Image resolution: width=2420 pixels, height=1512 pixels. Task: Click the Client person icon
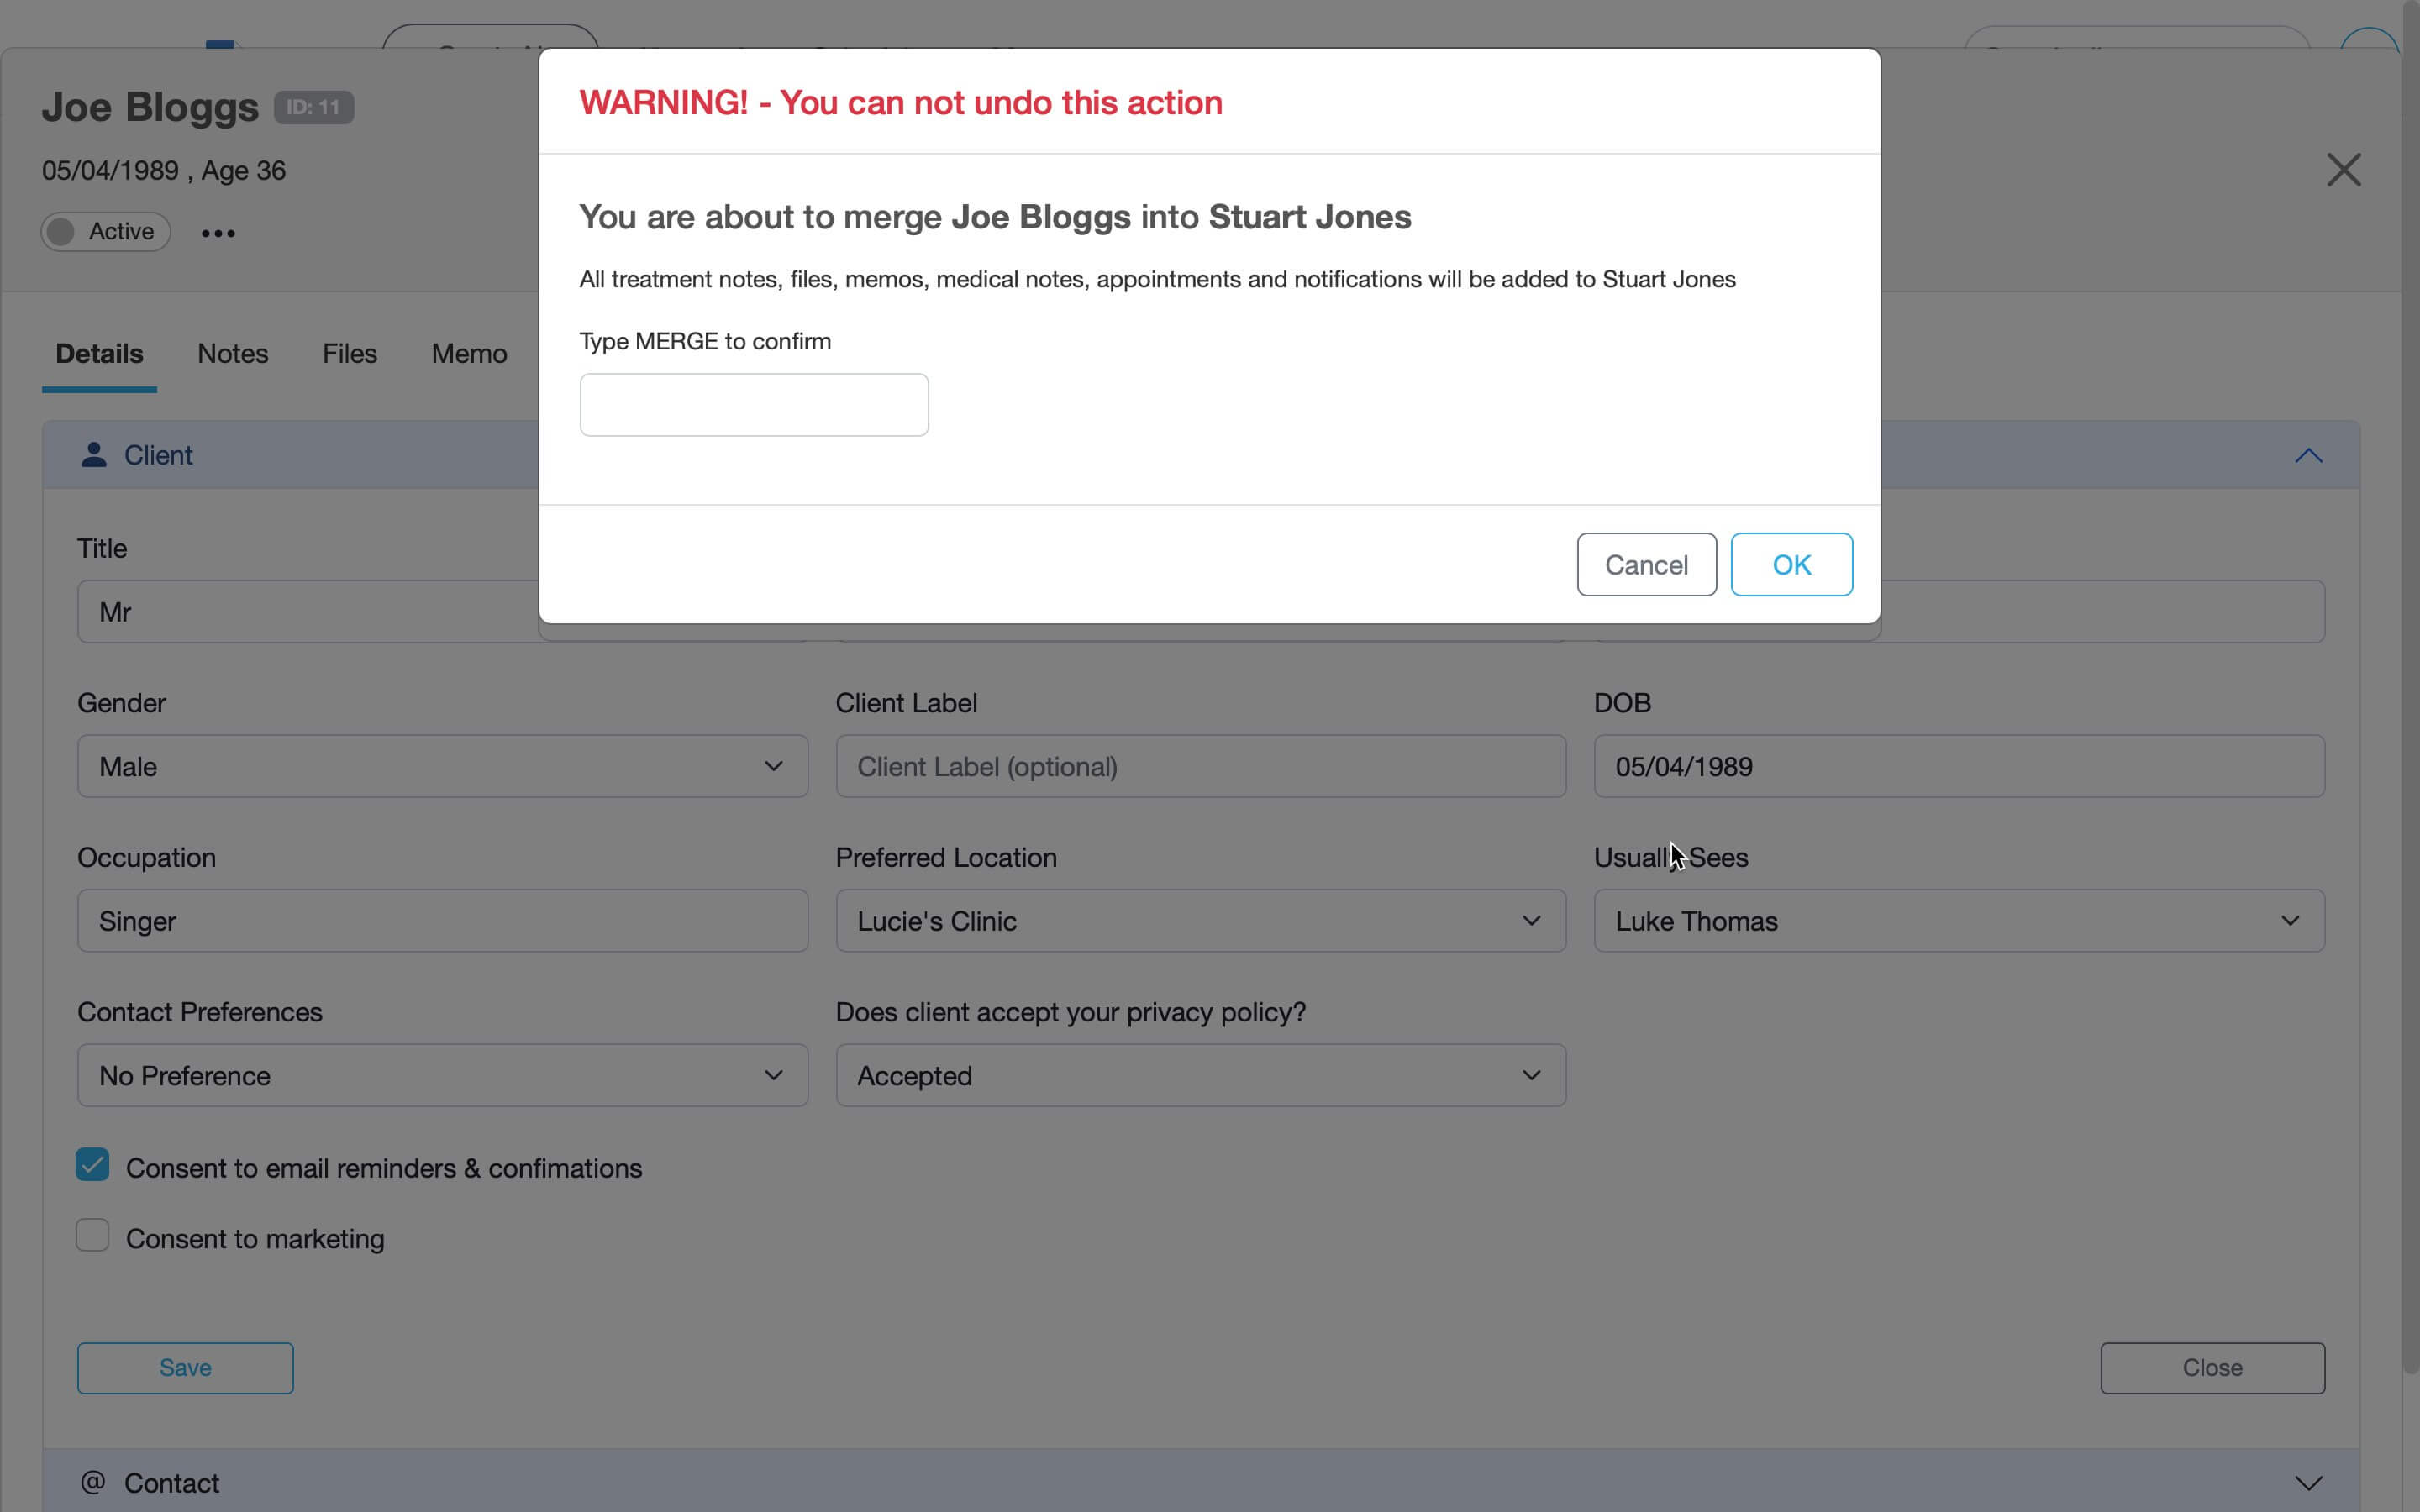[x=94, y=455]
